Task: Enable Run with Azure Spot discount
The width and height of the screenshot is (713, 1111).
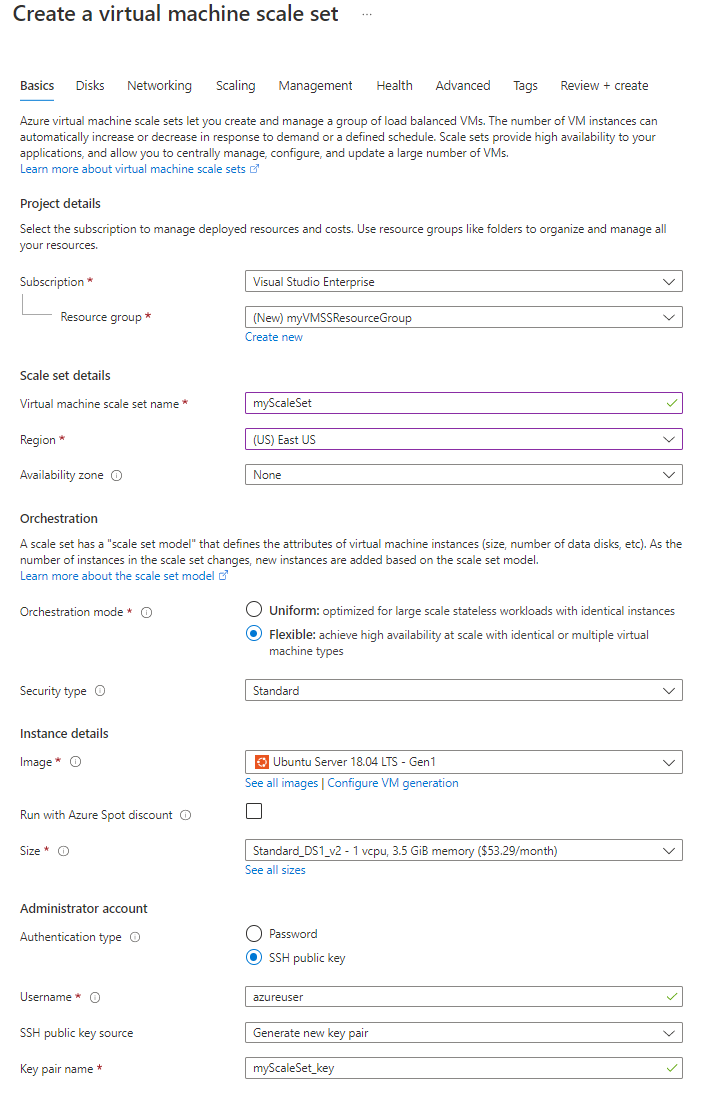Action: (254, 811)
